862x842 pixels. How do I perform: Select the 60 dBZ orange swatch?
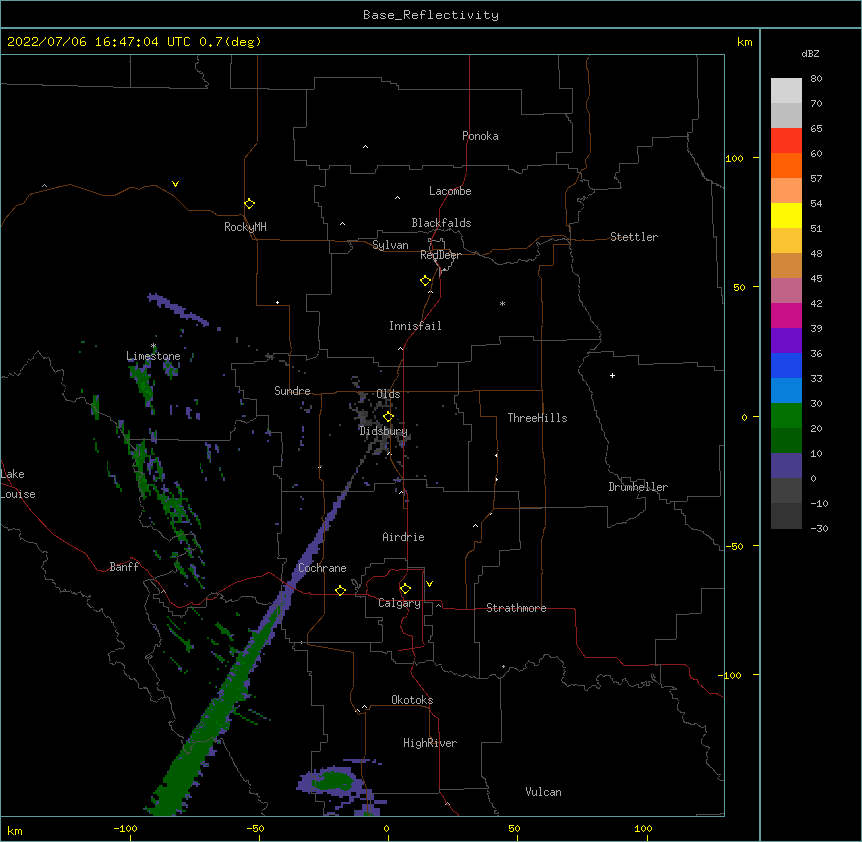pos(786,165)
